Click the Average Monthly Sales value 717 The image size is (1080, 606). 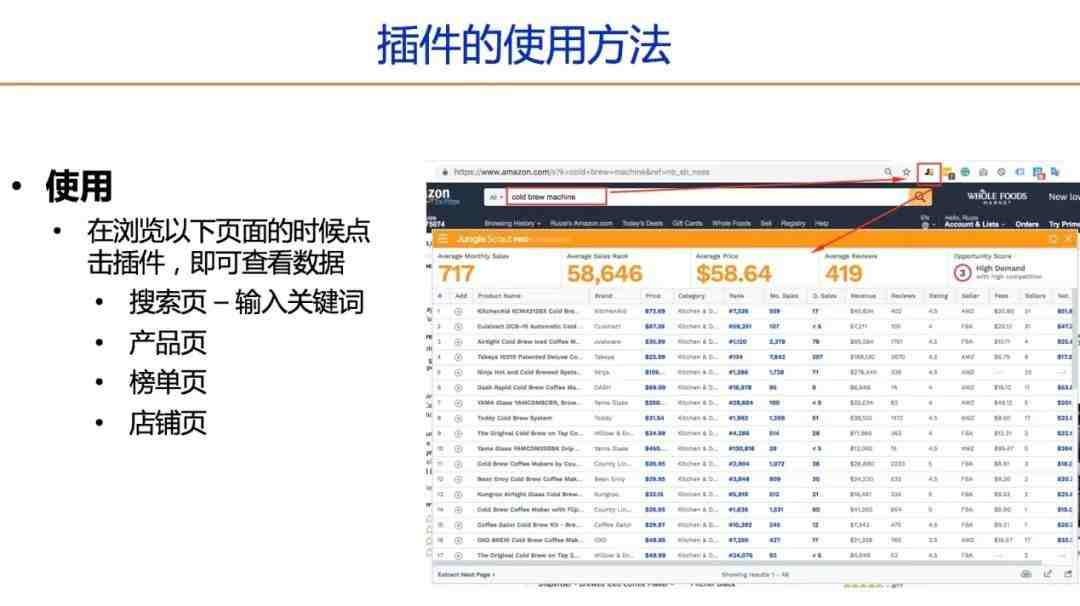[x=456, y=273]
